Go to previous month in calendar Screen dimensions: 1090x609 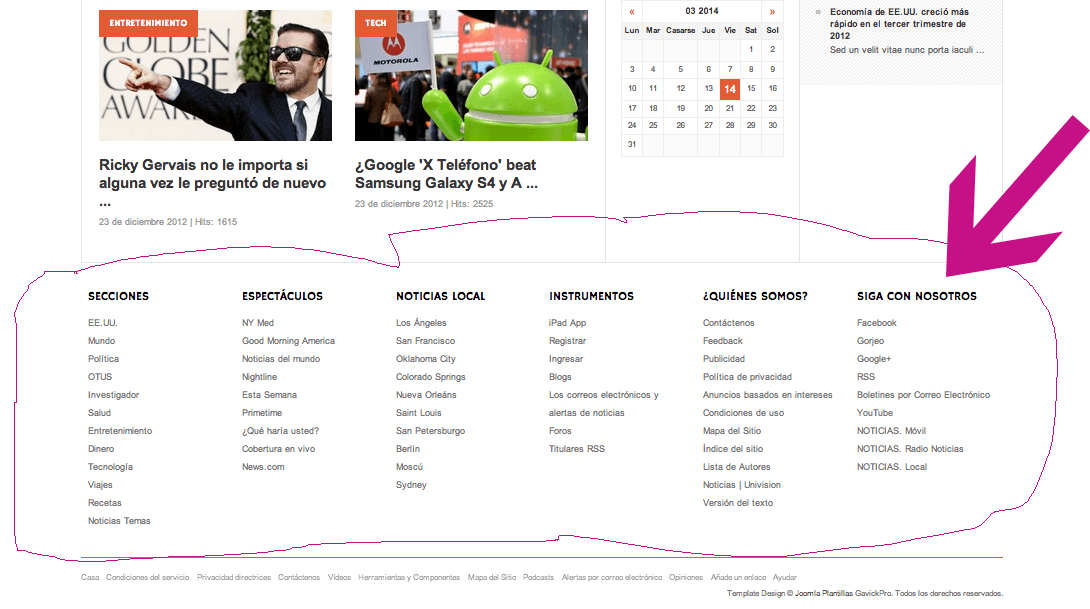tap(632, 11)
